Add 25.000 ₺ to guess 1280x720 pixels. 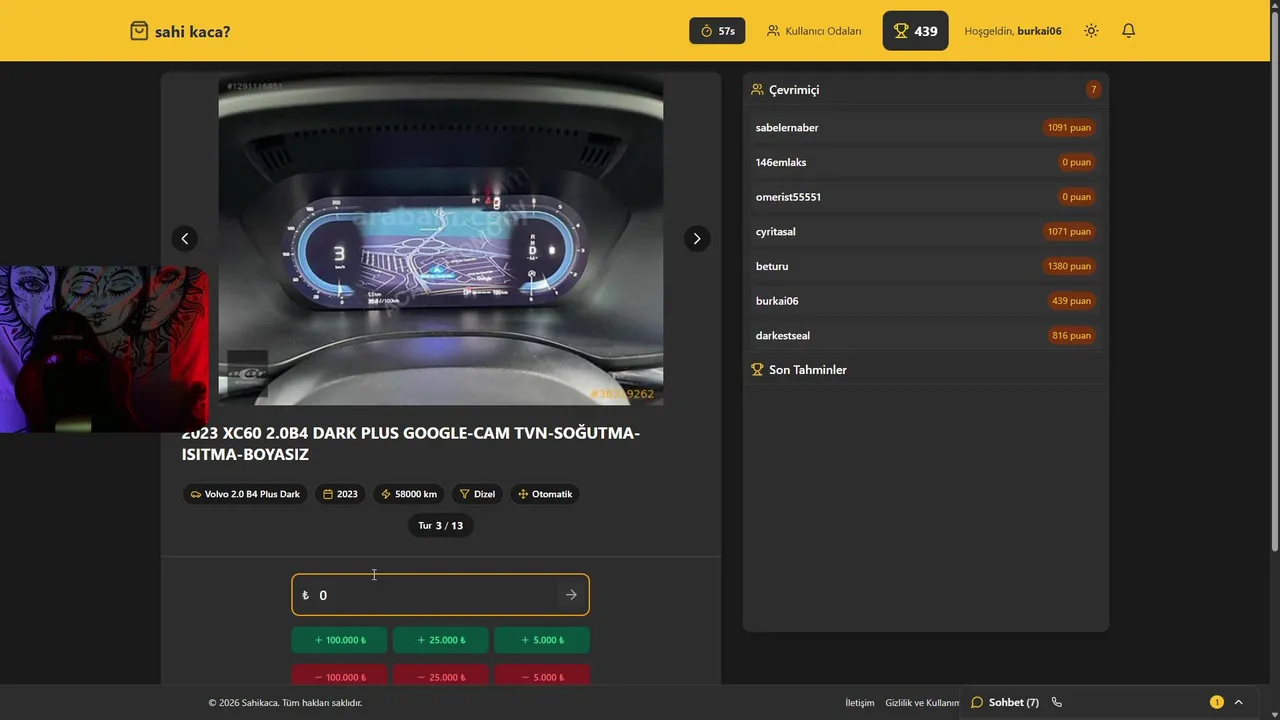tap(440, 640)
